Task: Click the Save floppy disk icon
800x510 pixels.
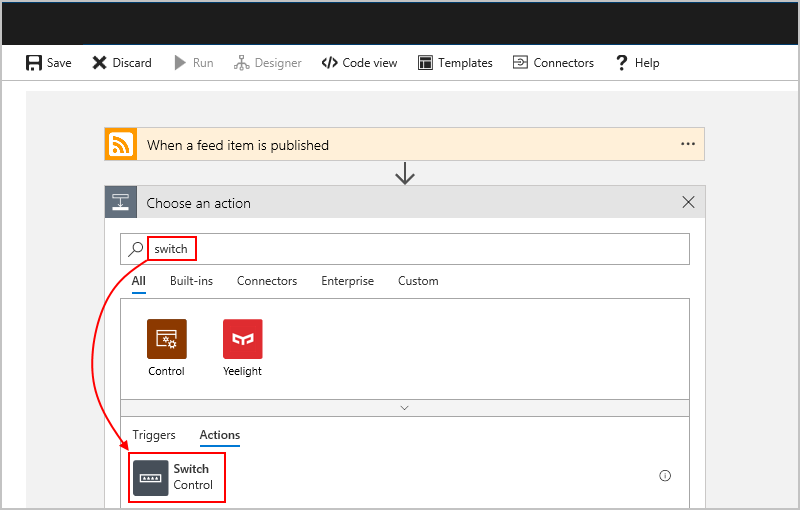Action: 34,63
